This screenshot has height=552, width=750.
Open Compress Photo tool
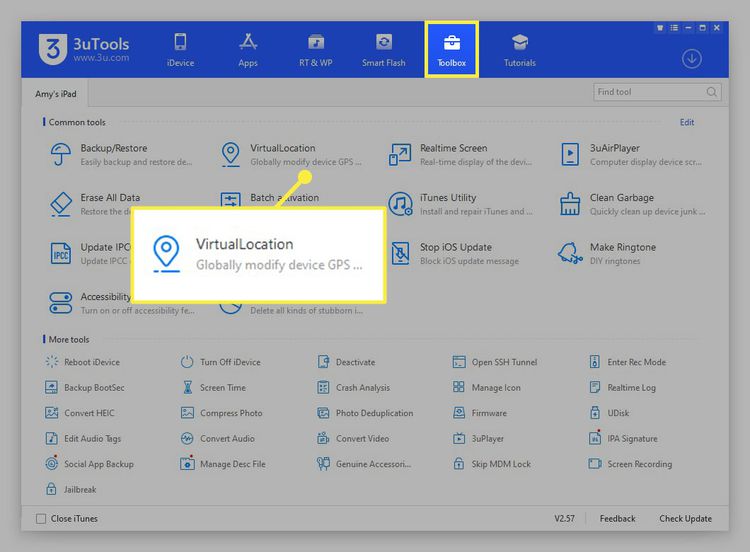pyautogui.click(x=221, y=413)
